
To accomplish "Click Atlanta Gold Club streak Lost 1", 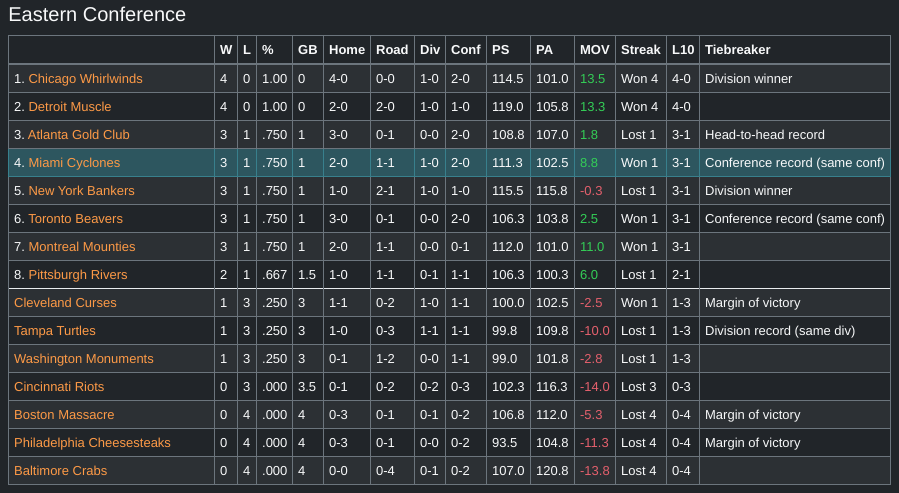I will (639, 135).
